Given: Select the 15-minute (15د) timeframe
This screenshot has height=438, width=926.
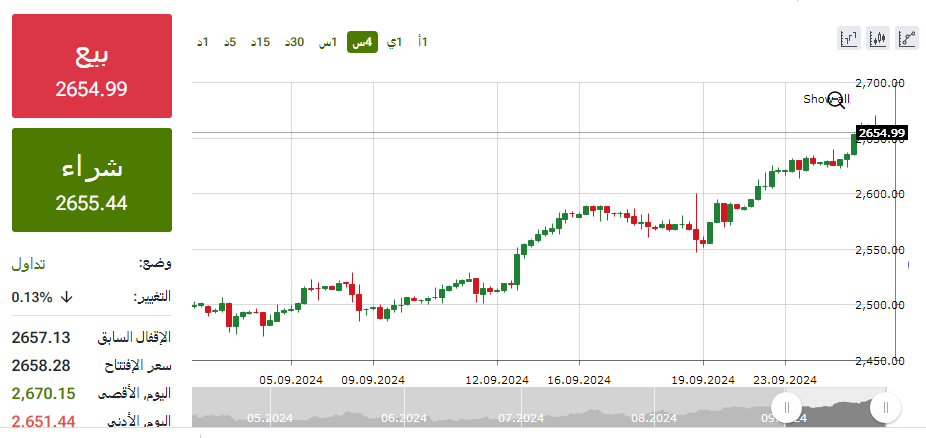Looking at the screenshot, I should click(x=261, y=42).
